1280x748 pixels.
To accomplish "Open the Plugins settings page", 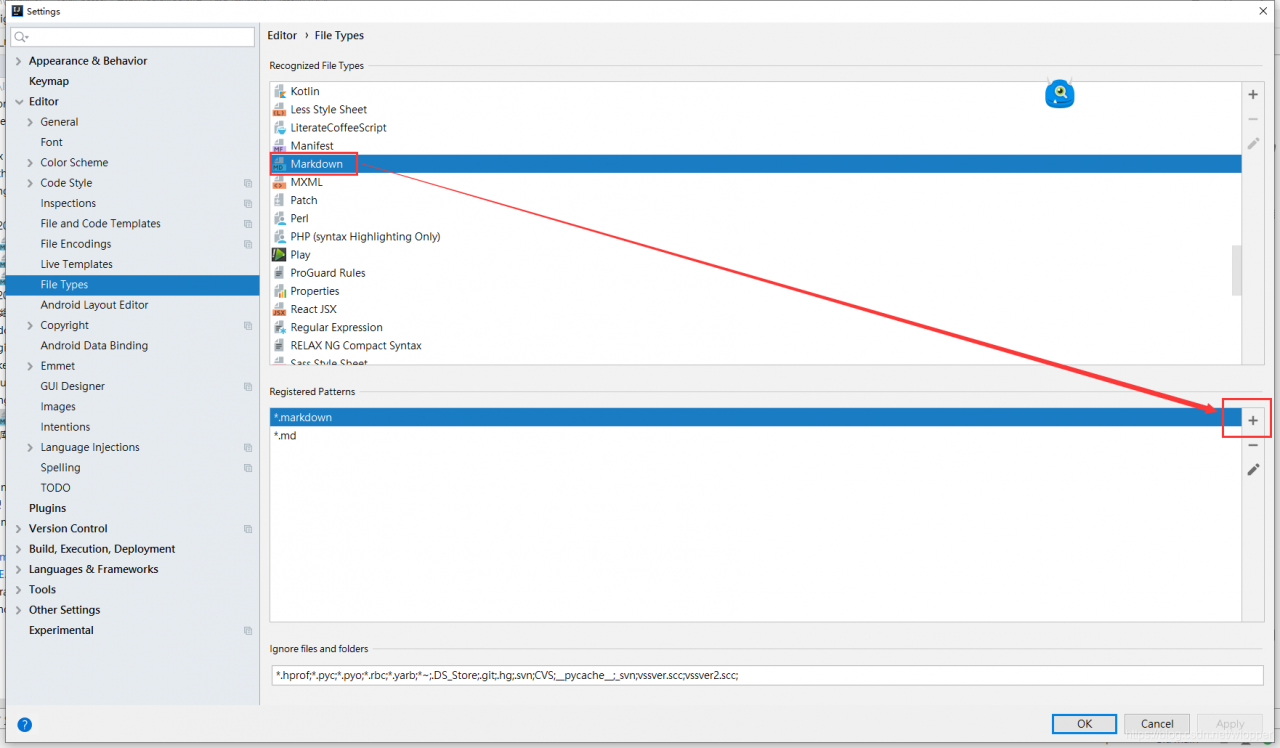I will click(x=48, y=508).
